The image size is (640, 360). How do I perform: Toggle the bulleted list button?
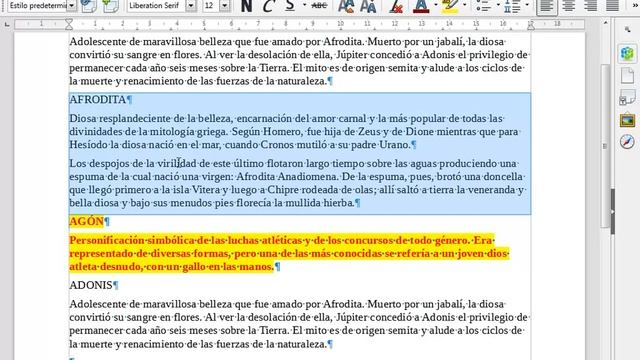pyautogui.click(x=483, y=6)
